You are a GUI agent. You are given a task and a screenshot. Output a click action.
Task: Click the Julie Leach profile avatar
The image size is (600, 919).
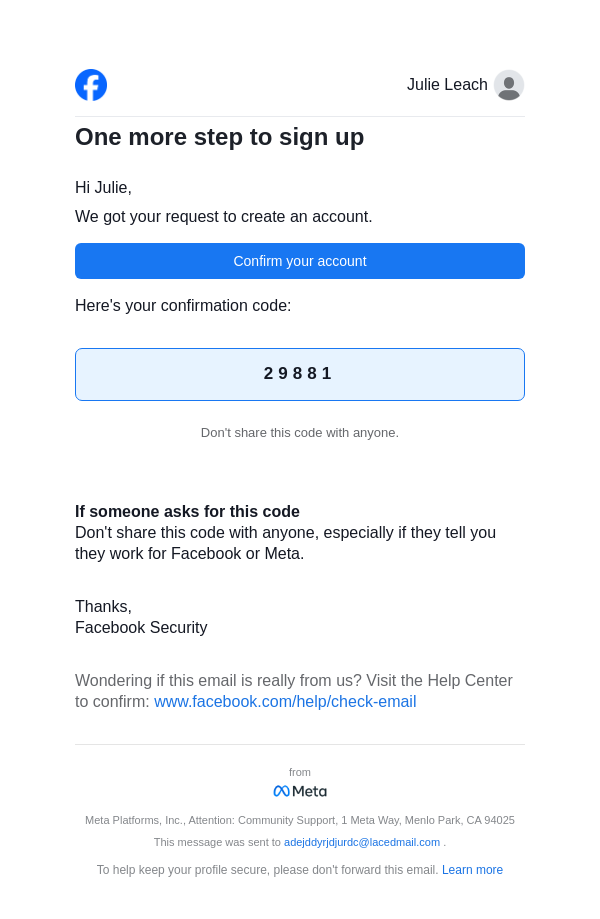pos(509,85)
